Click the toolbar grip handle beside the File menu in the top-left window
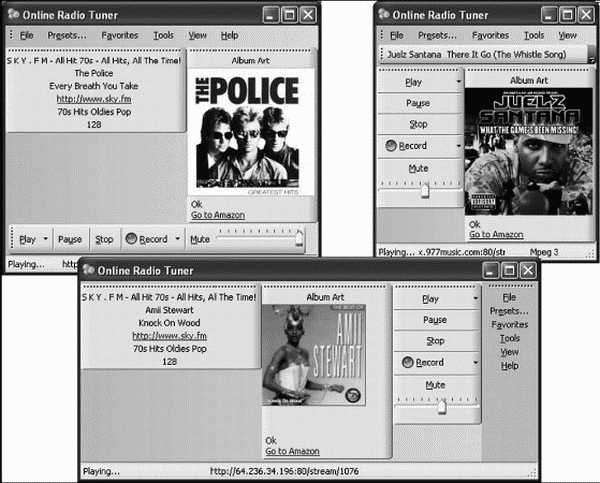The height and width of the screenshot is (483, 600). click(11, 35)
